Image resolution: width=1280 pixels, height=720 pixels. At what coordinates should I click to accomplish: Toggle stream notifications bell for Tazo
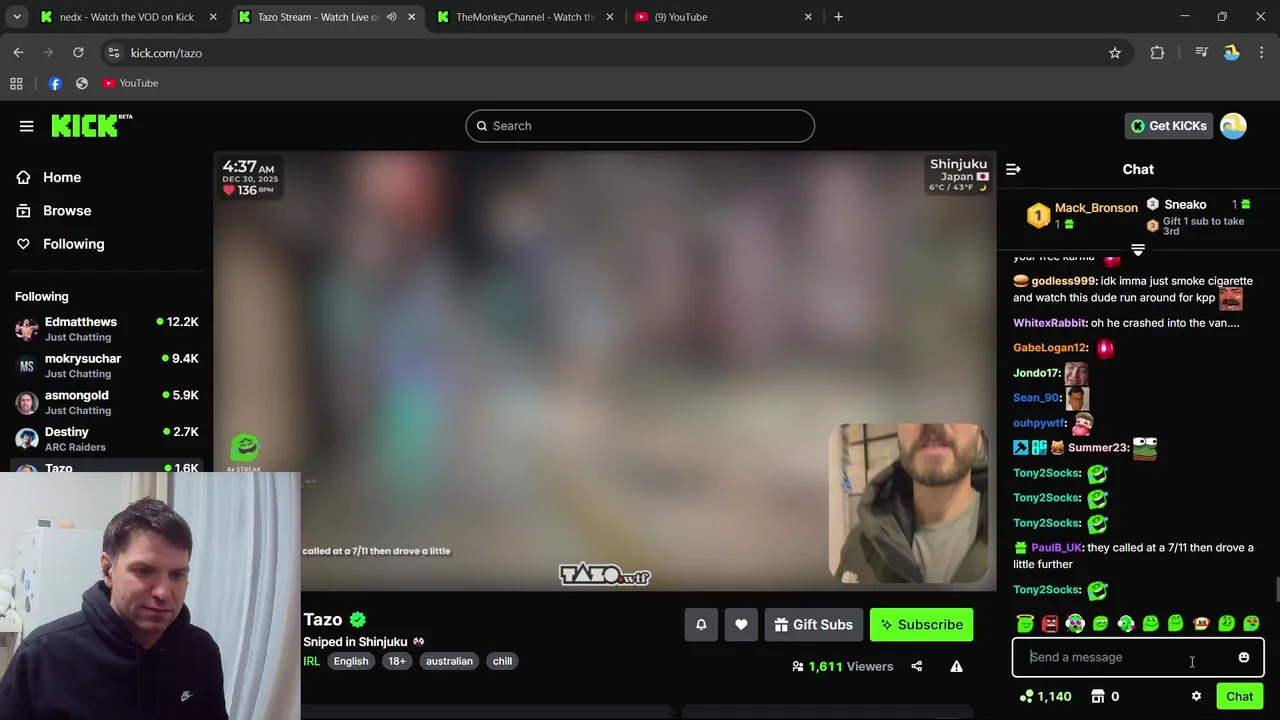click(x=701, y=625)
